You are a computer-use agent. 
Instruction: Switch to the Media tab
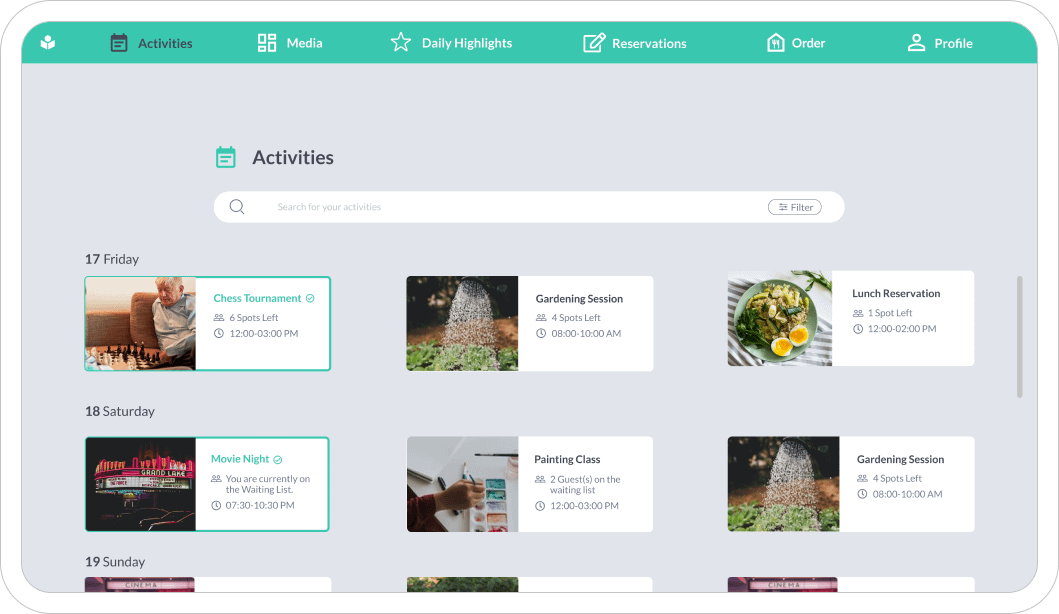click(304, 43)
